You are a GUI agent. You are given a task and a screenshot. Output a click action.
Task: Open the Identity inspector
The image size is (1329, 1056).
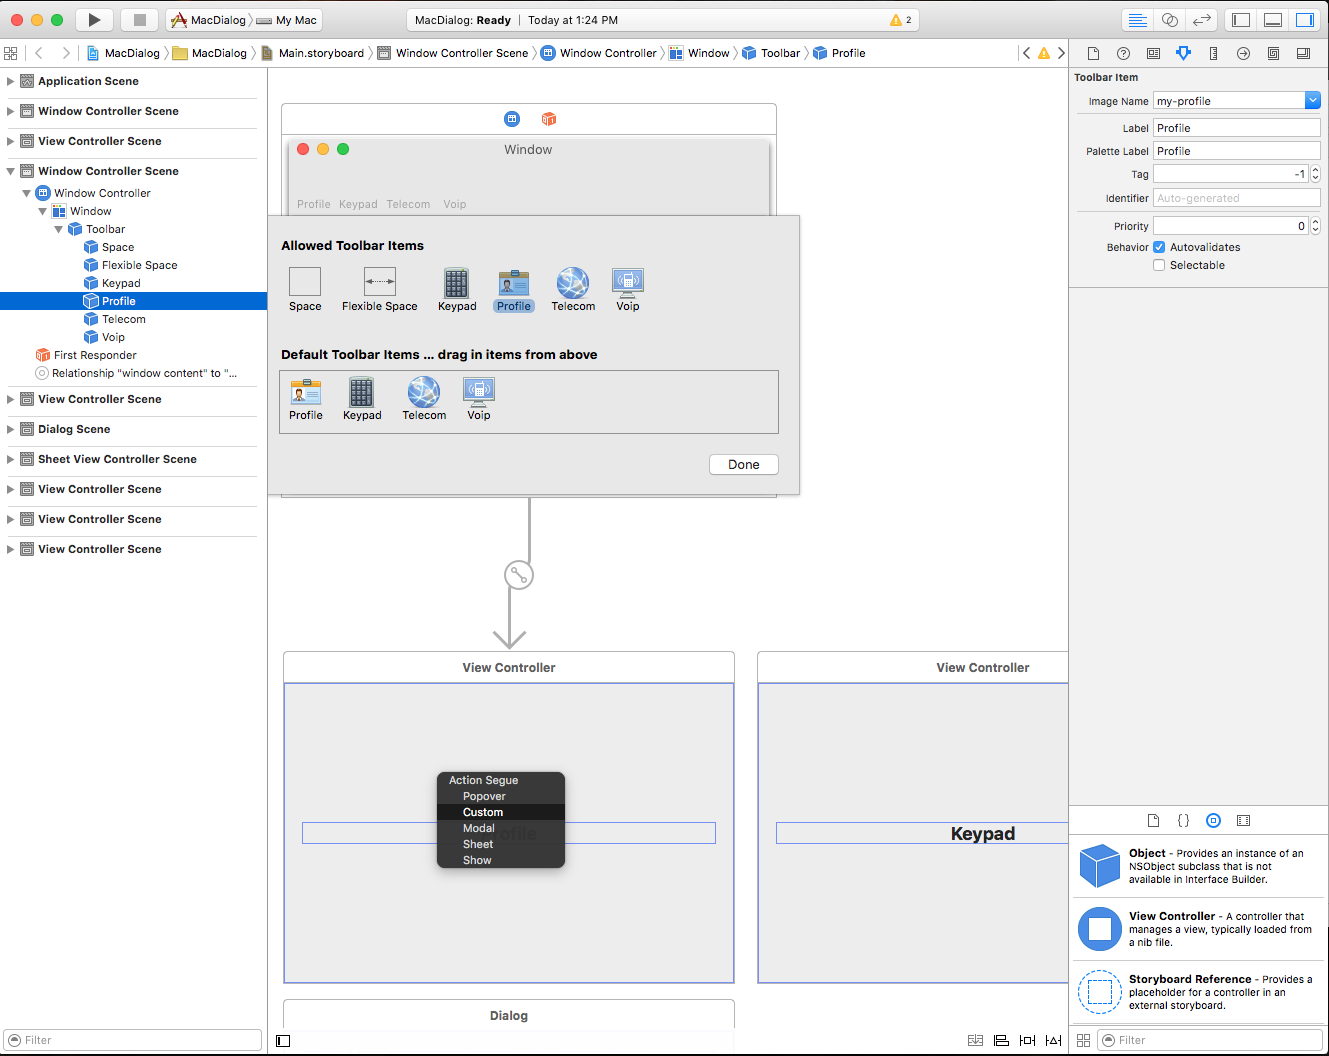tap(1153, 52)
